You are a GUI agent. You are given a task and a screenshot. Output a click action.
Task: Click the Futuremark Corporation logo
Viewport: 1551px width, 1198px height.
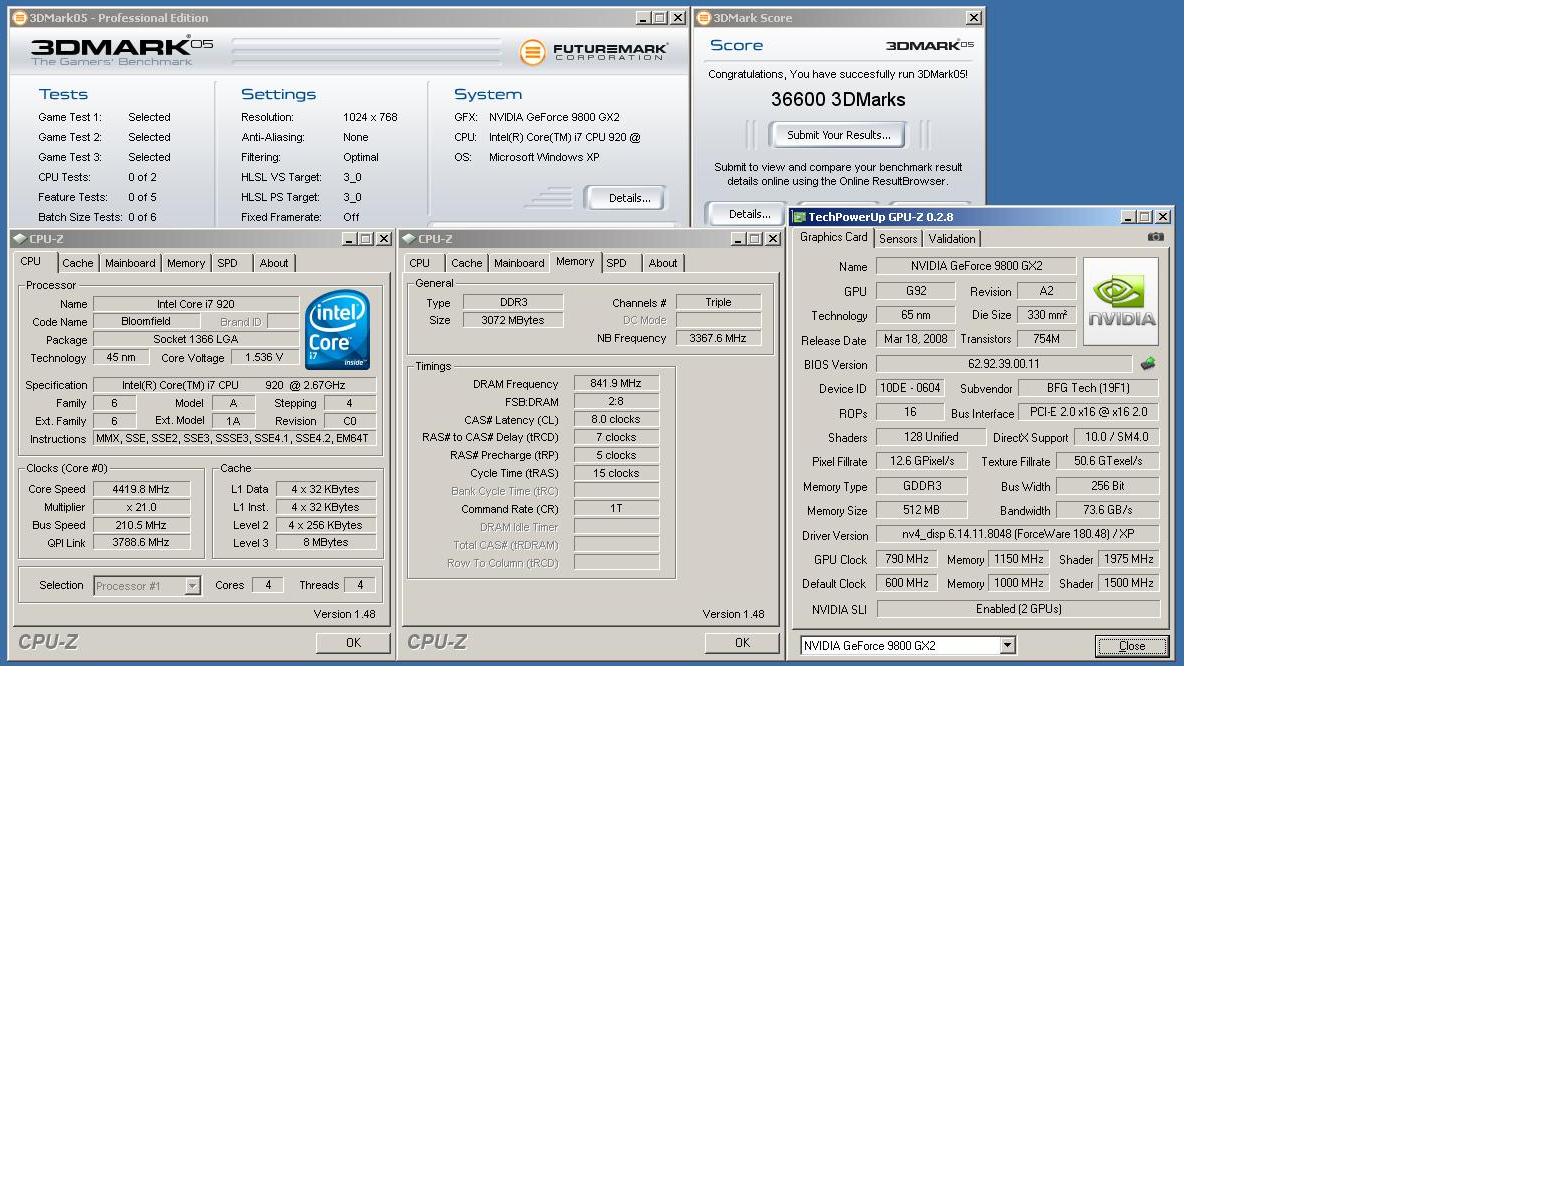pyautogui.click(x=594, y=51)
